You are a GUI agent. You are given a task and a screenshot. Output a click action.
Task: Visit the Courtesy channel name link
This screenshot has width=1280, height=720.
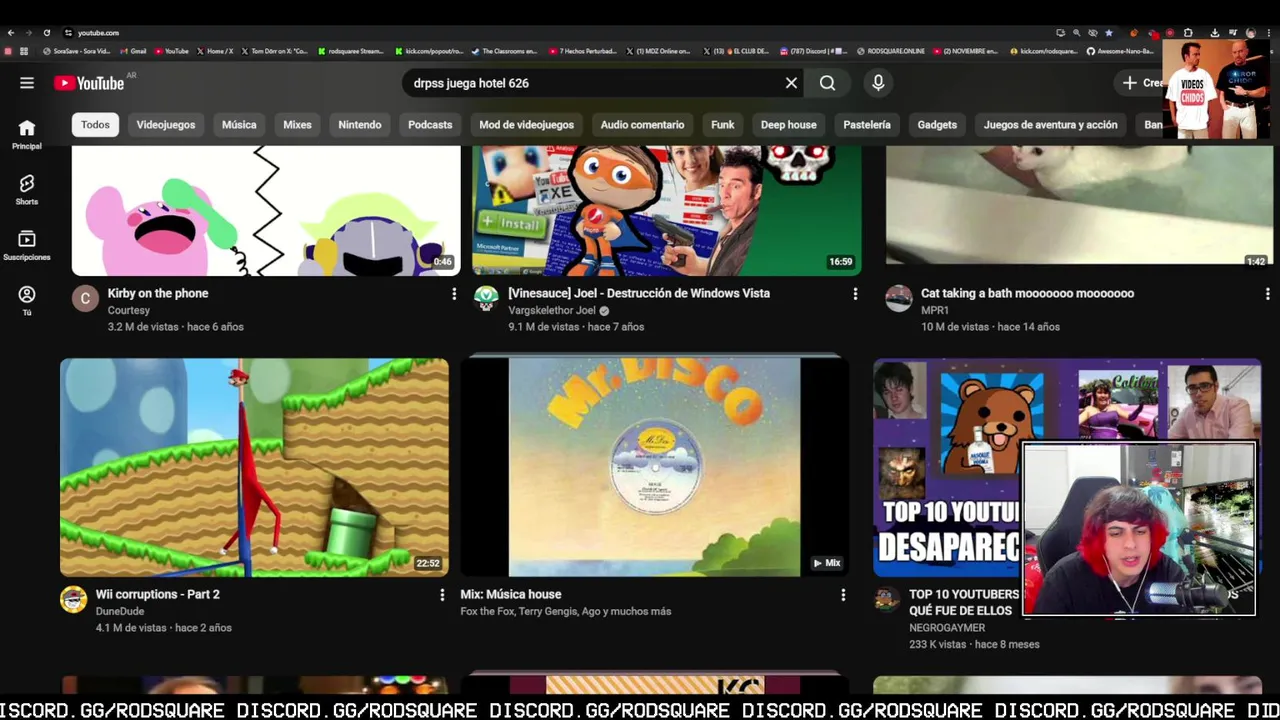point(128,310)
